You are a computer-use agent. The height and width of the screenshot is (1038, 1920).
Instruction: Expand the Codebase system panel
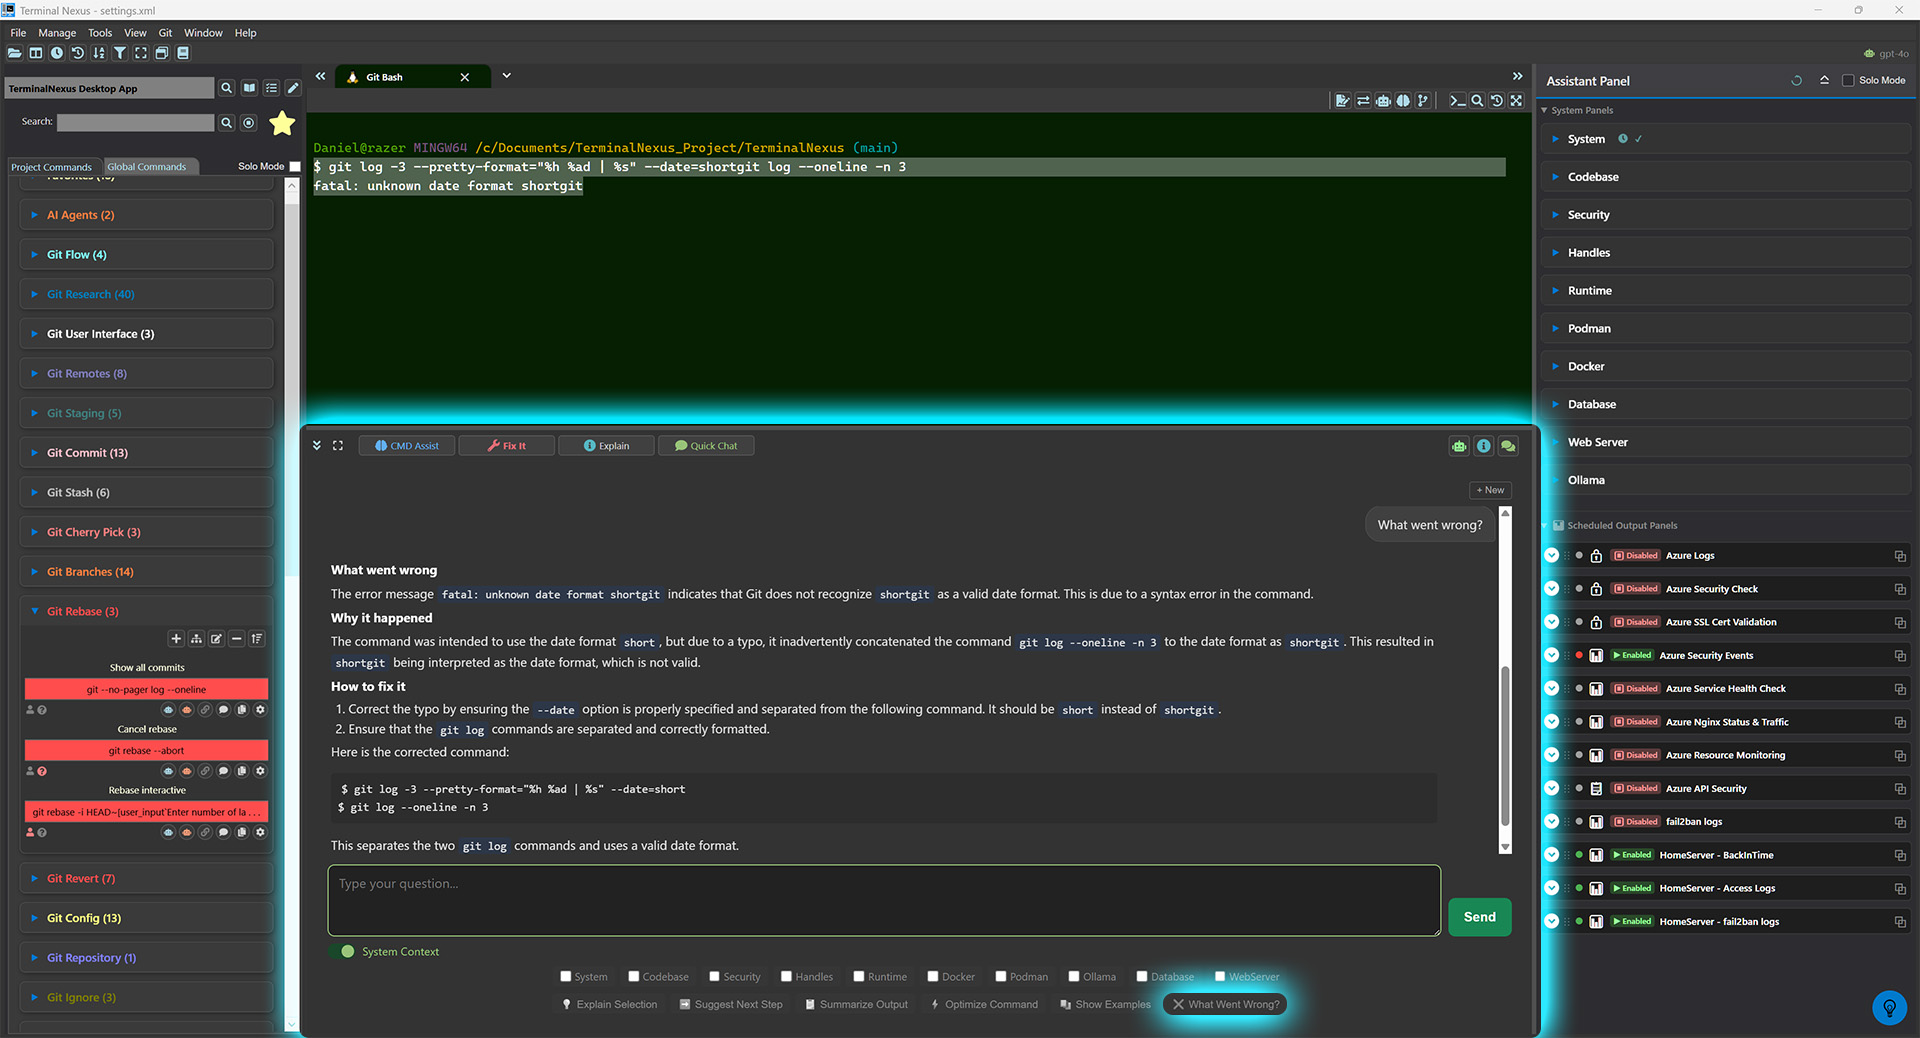click(x=1592, y=177)
